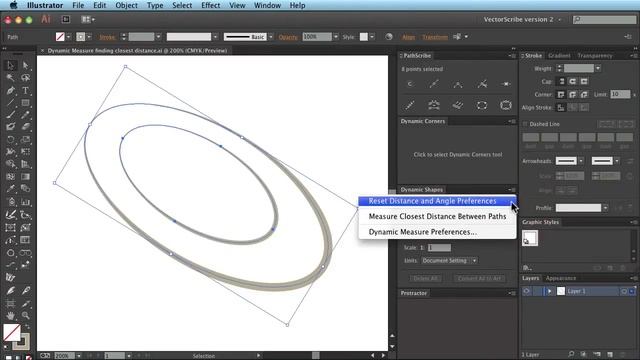This screenshot has width=640, height=360.
Task: Open the Window menu
Action: [x=267, y=5]
